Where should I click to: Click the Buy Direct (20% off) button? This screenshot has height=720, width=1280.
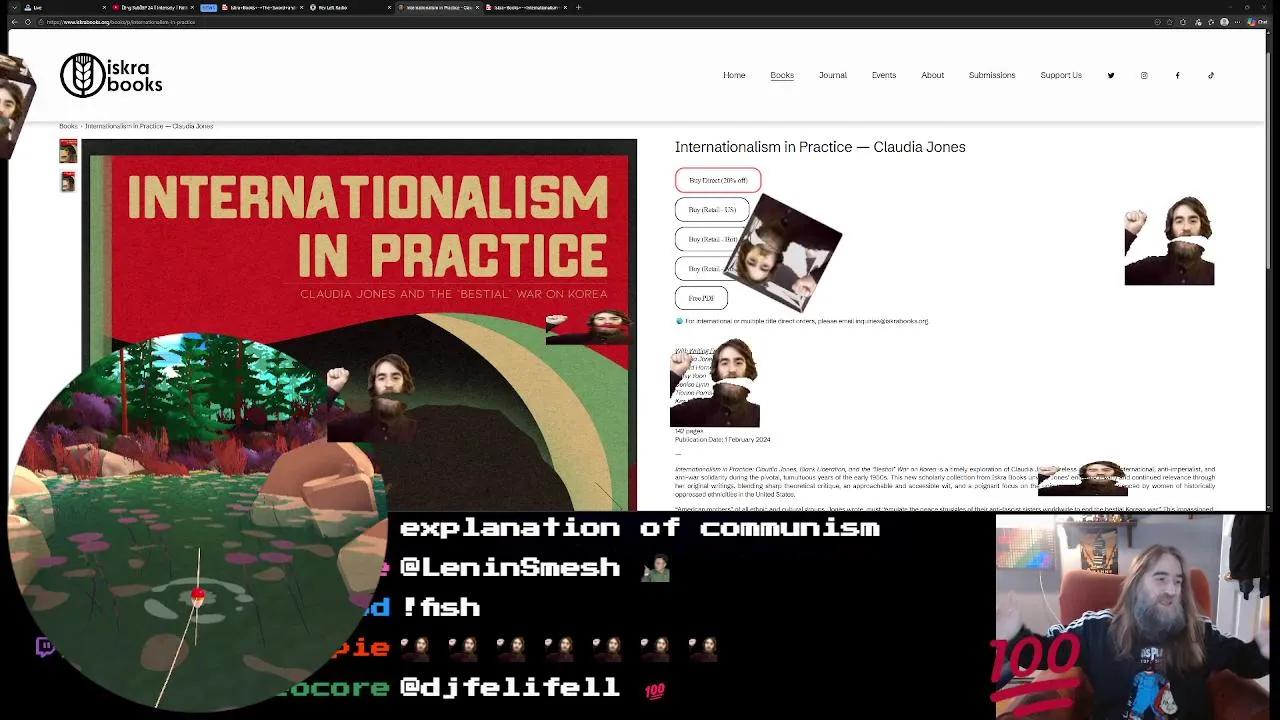pos(718,180)
